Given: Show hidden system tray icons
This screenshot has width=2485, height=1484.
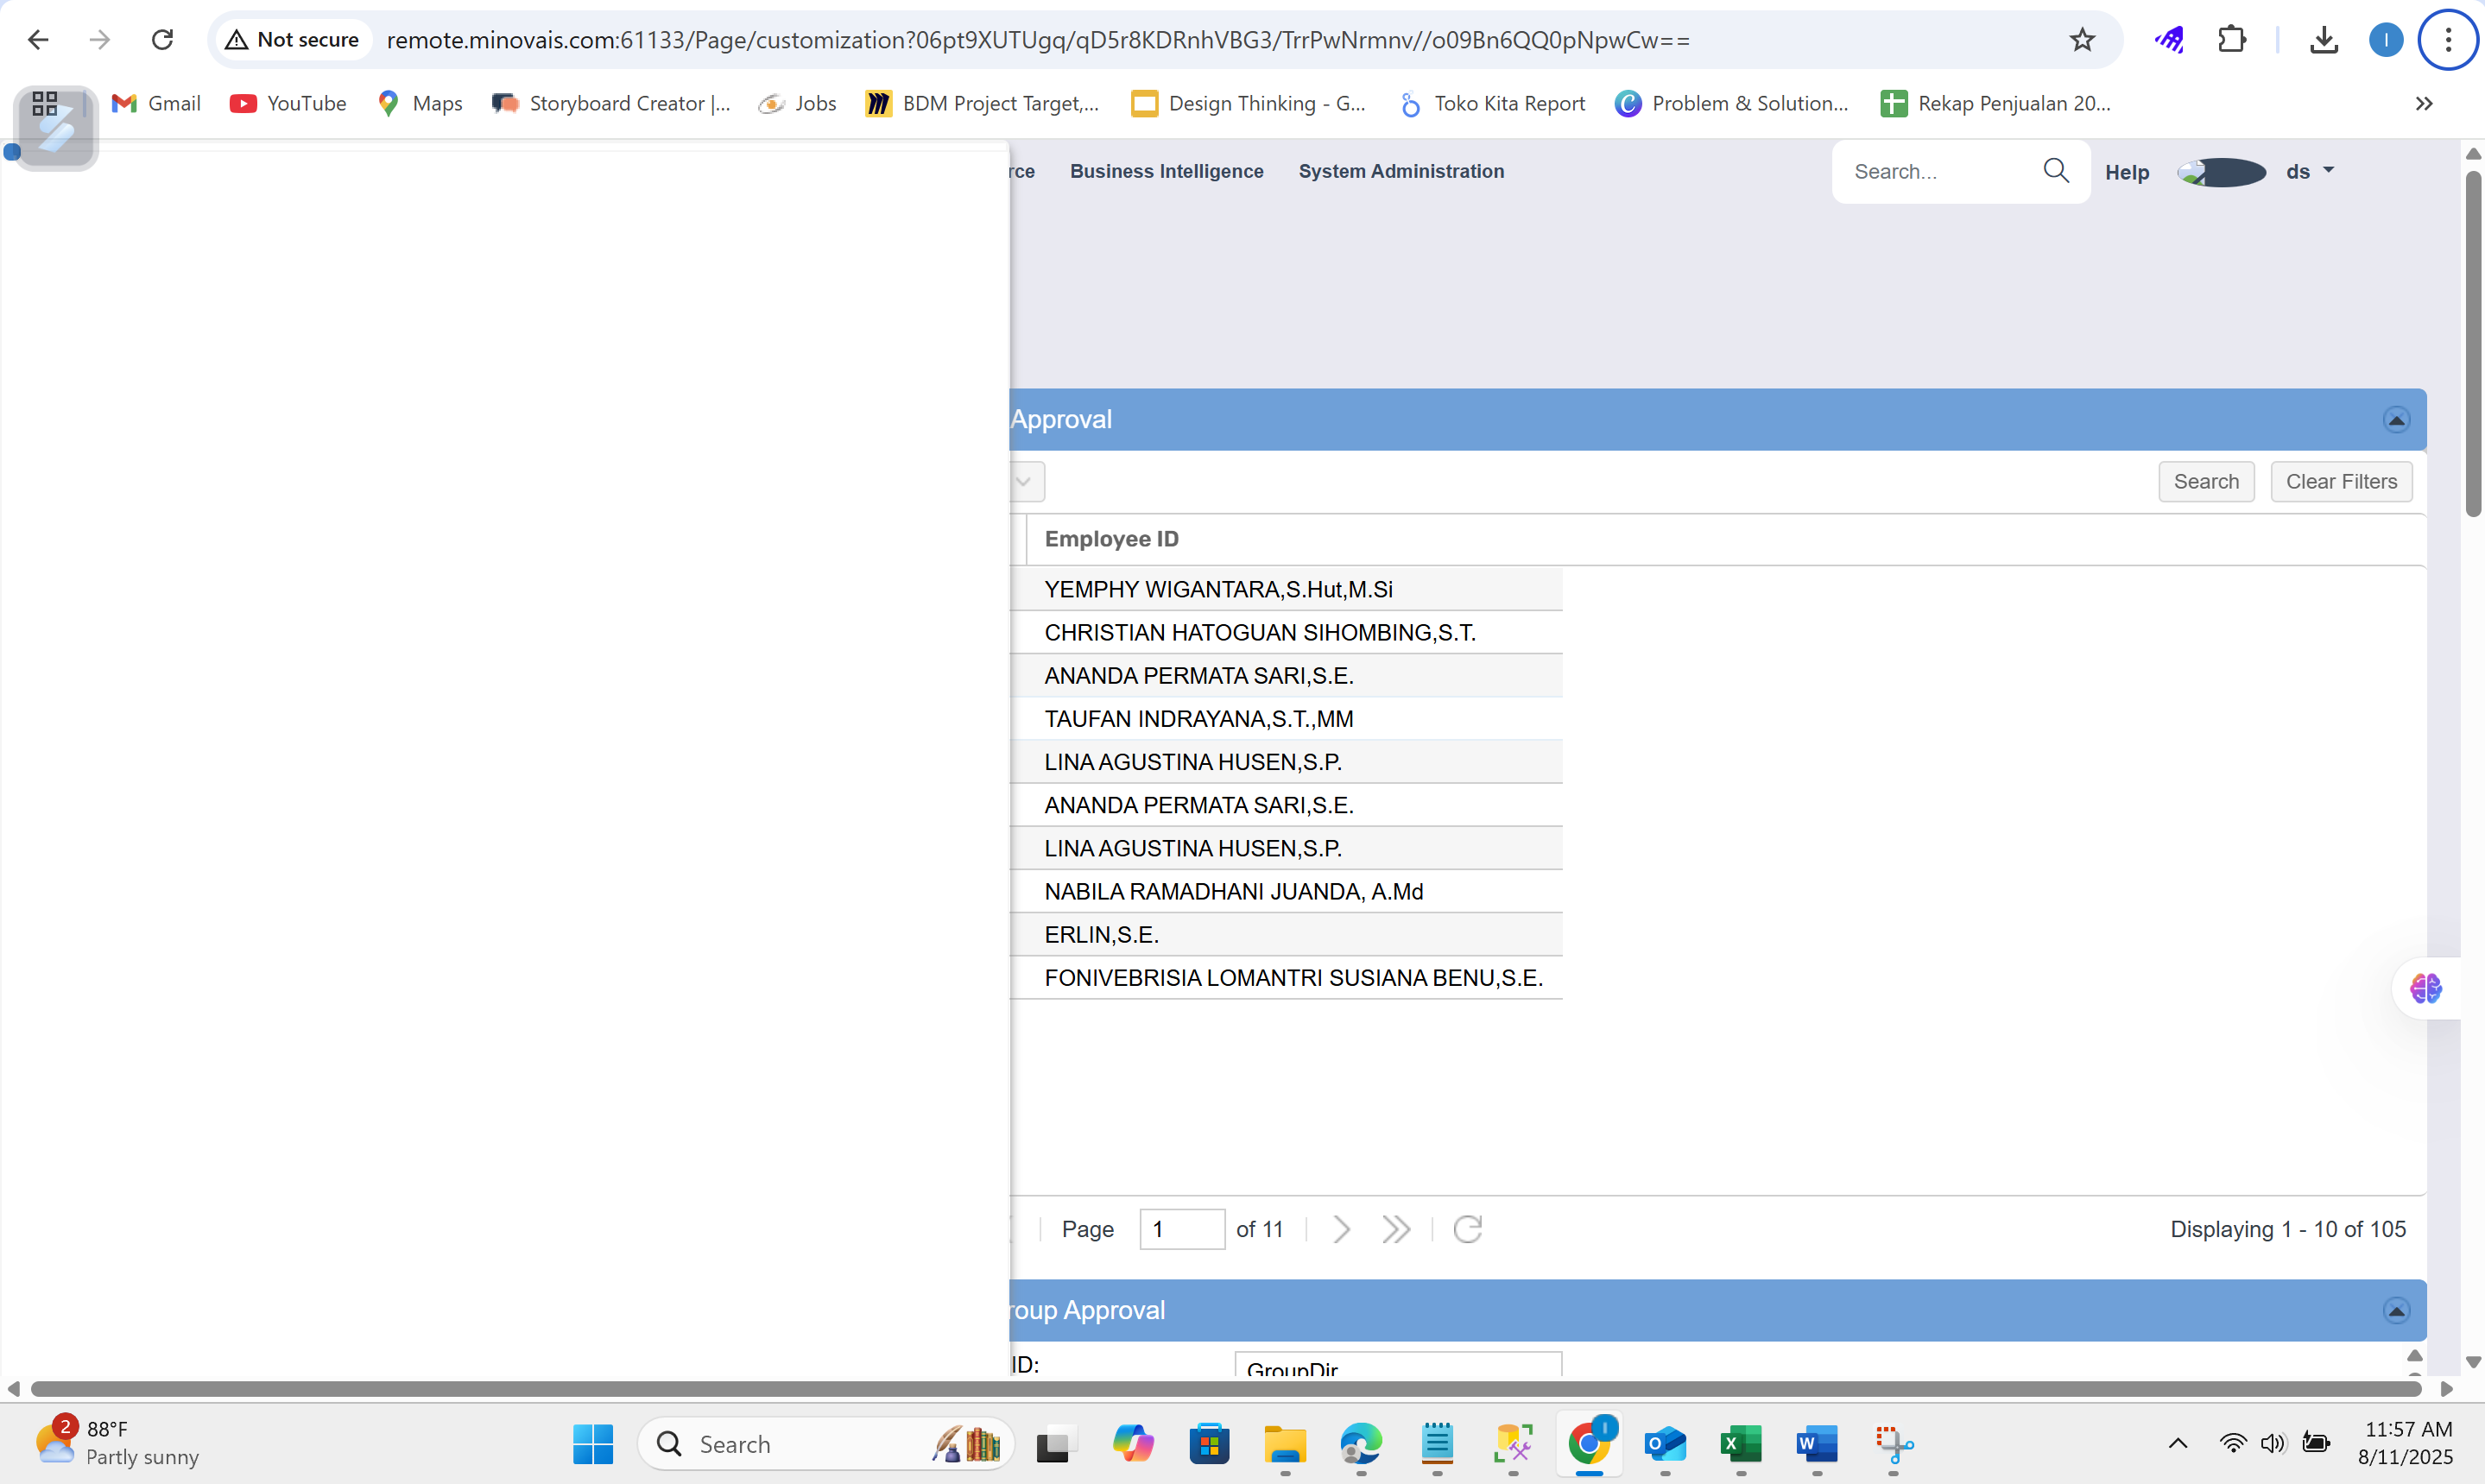Looking at the screenshot, I should [2178, 1444].
